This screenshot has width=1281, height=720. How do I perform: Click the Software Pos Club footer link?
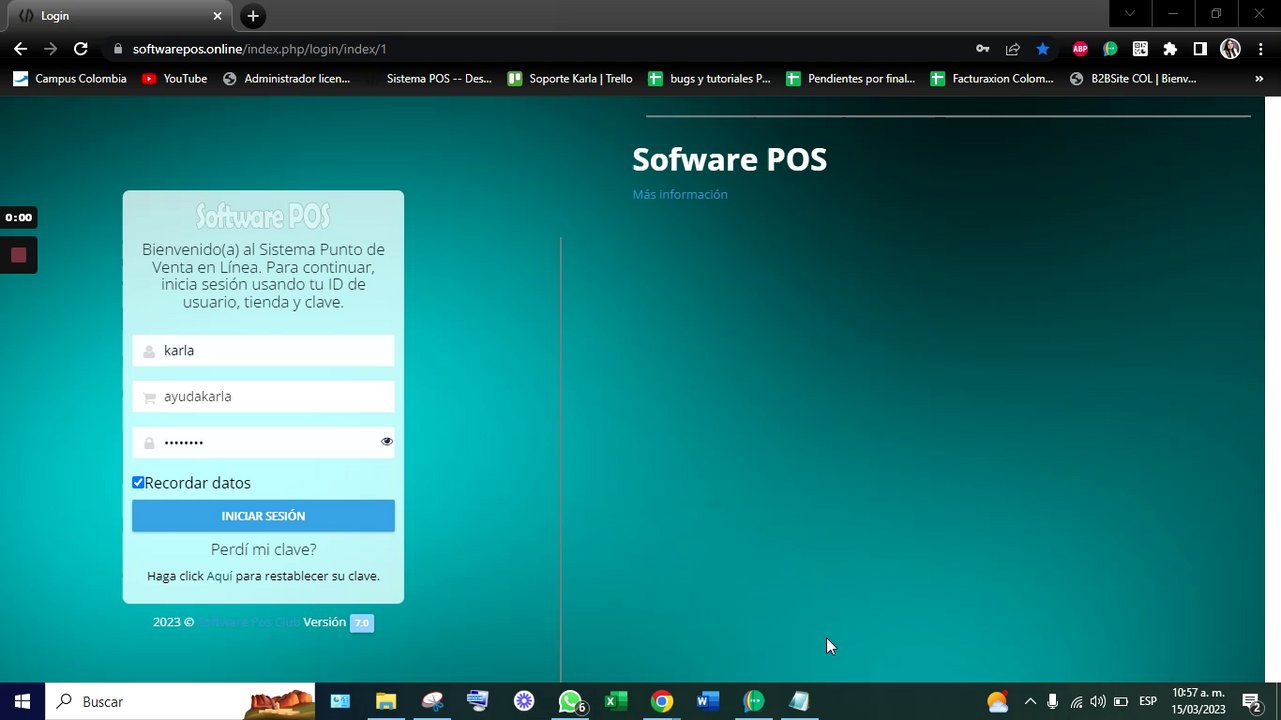[249, 622]
